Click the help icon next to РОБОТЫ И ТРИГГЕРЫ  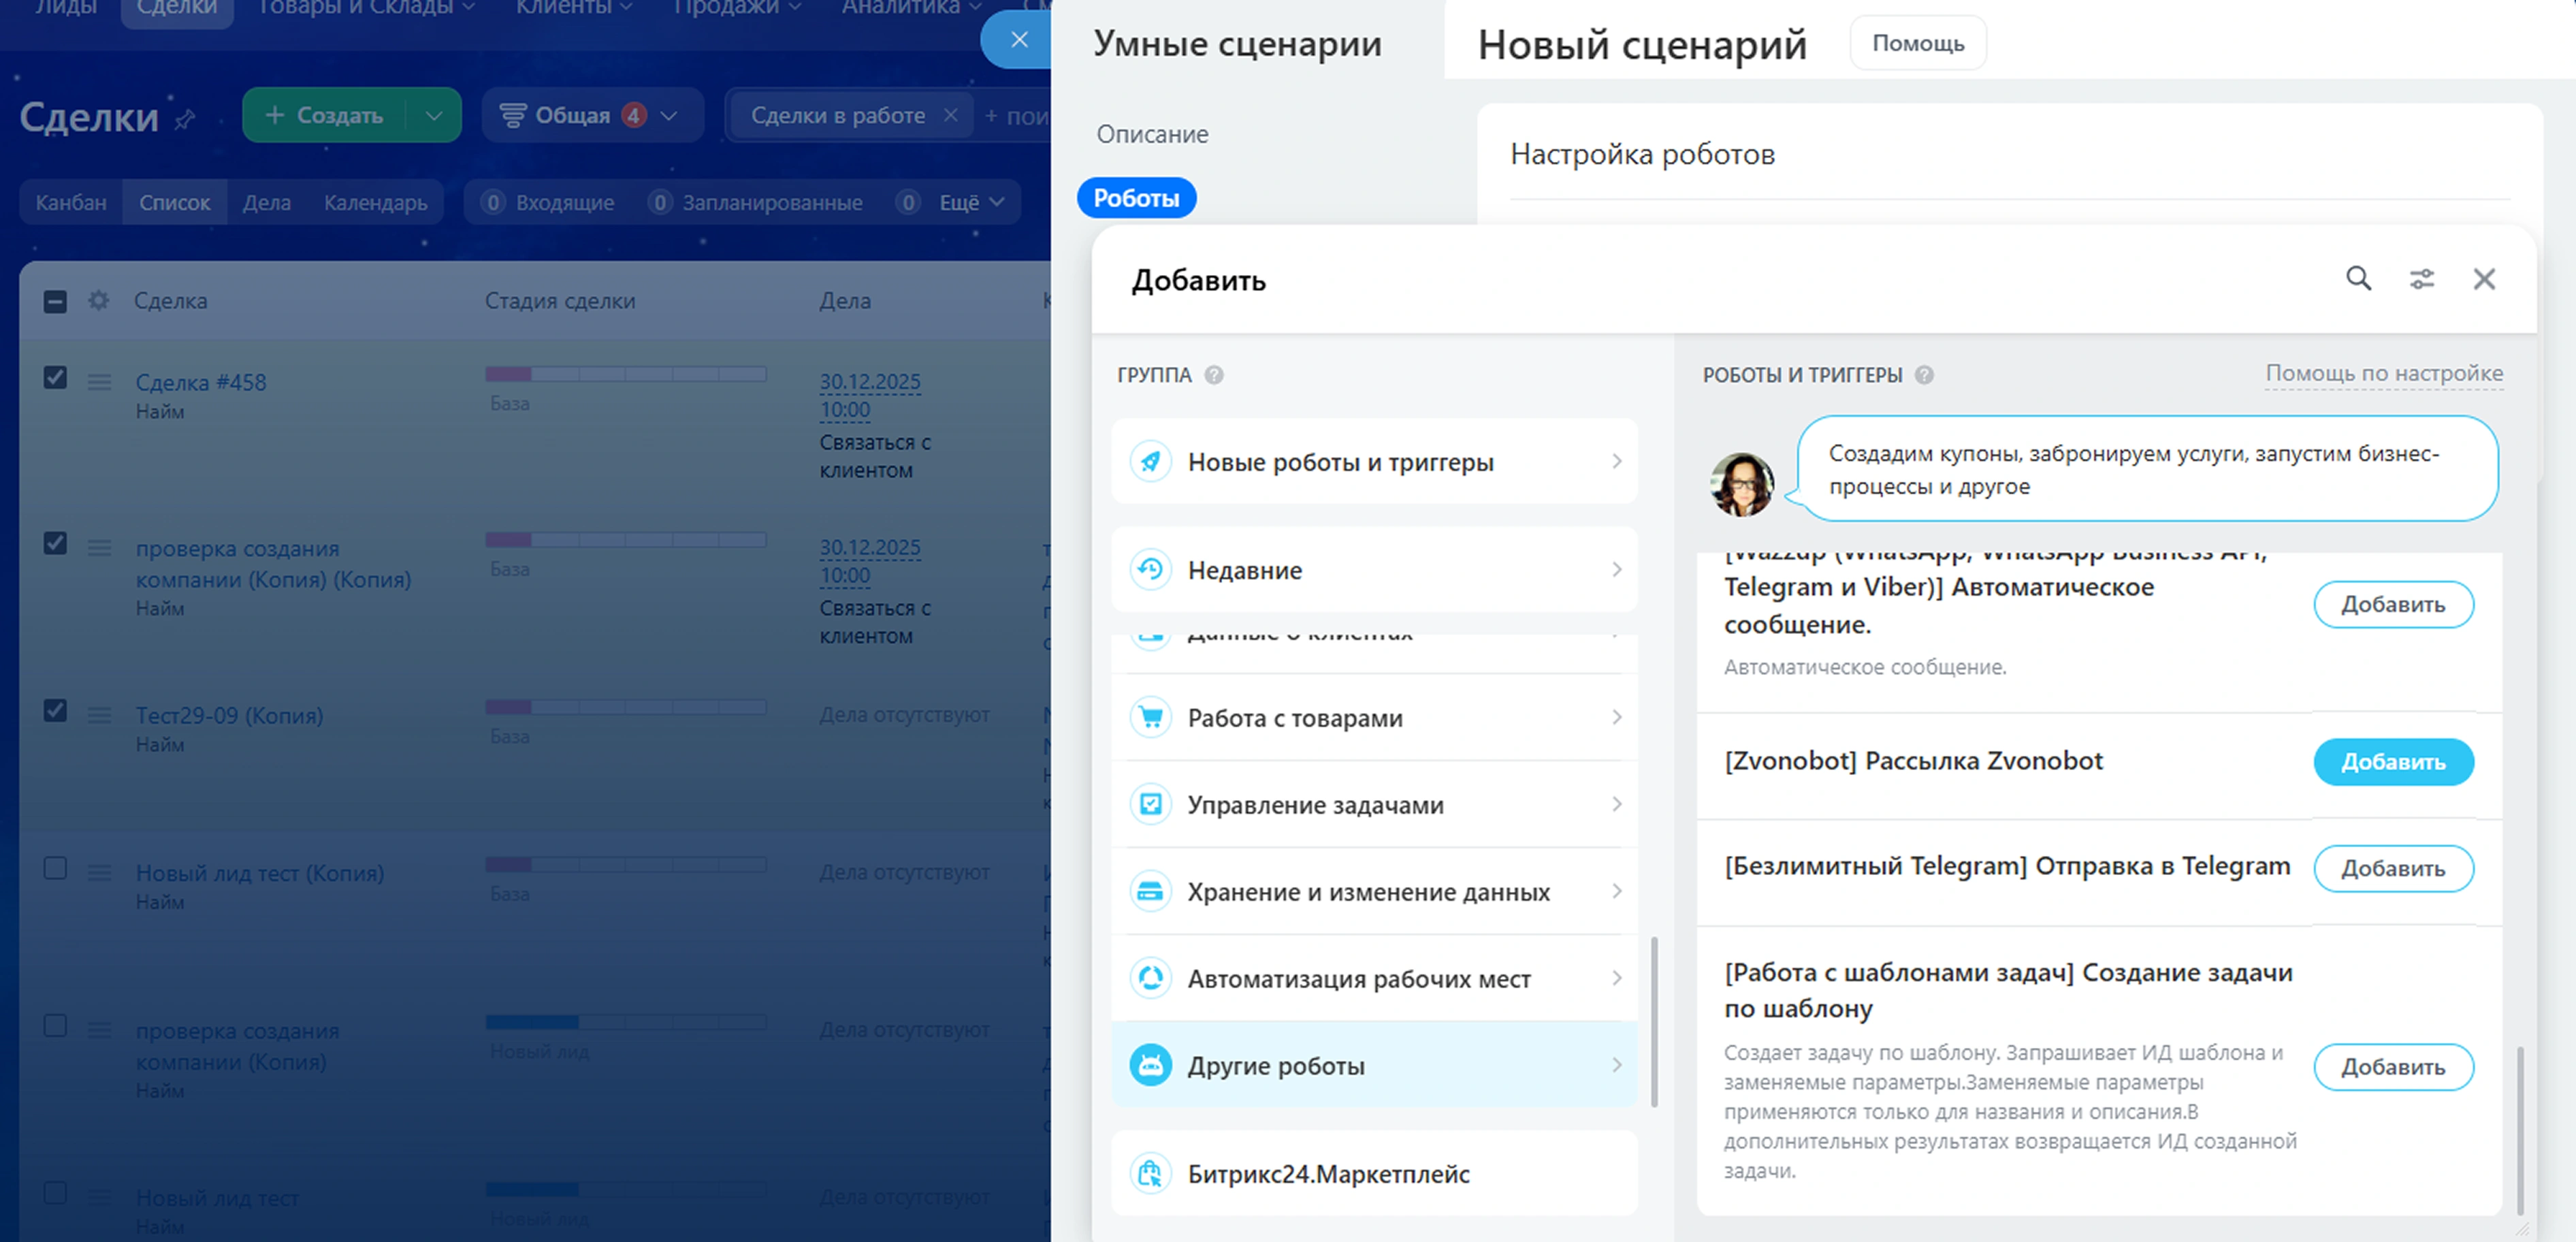[1924, 375]
